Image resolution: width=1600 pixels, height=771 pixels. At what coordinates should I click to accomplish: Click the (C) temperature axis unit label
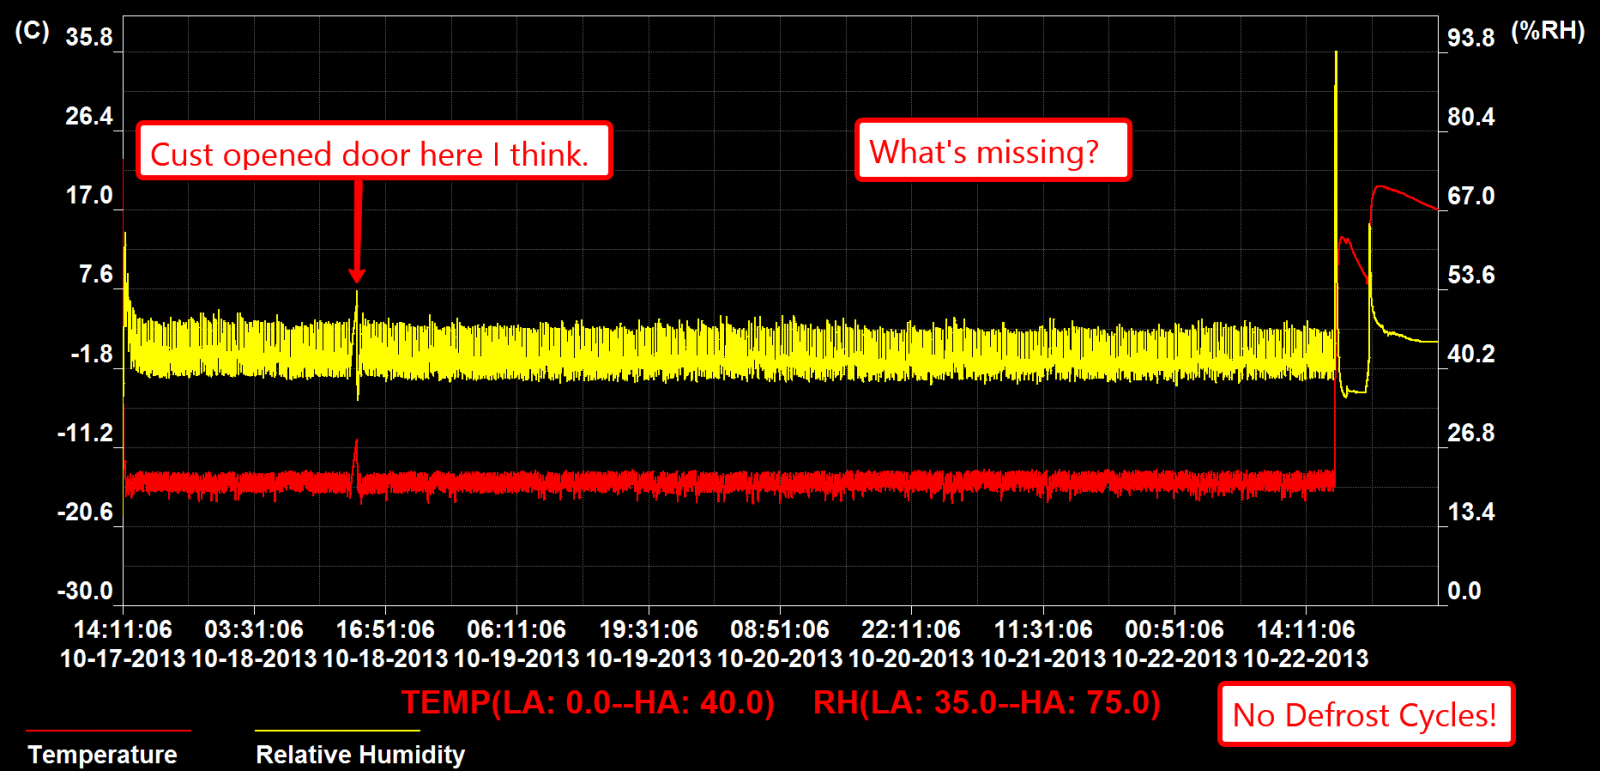32,30
